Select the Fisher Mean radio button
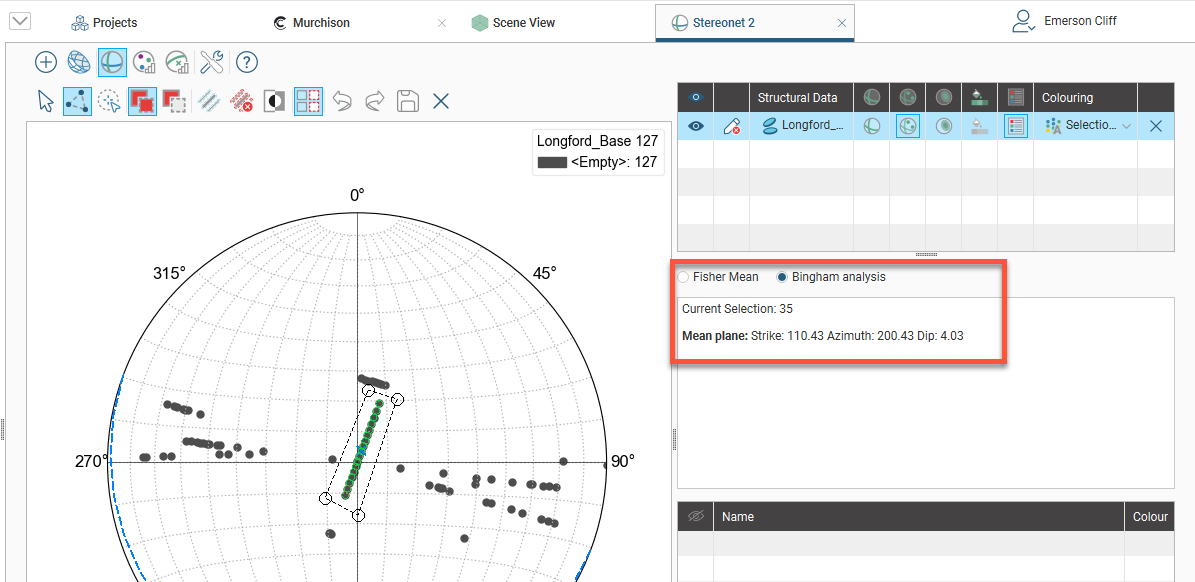 click(x=684, y=277)
